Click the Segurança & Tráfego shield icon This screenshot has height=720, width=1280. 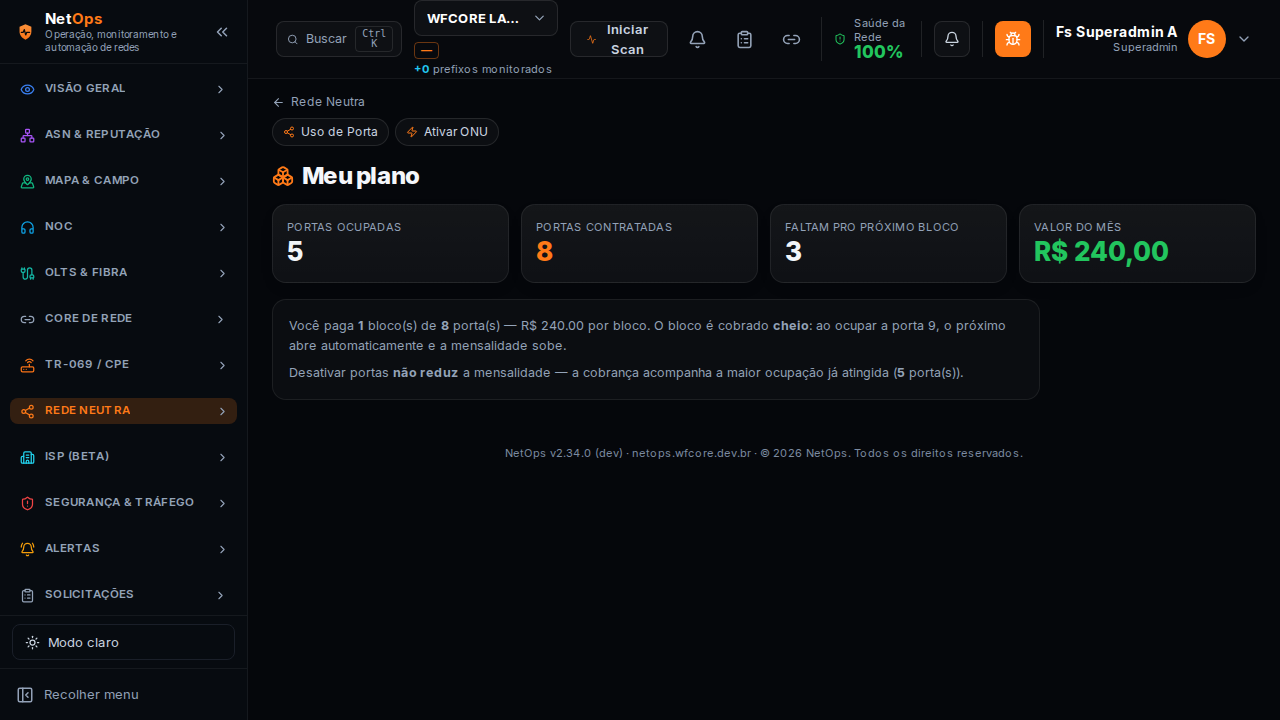coord(28,503)
